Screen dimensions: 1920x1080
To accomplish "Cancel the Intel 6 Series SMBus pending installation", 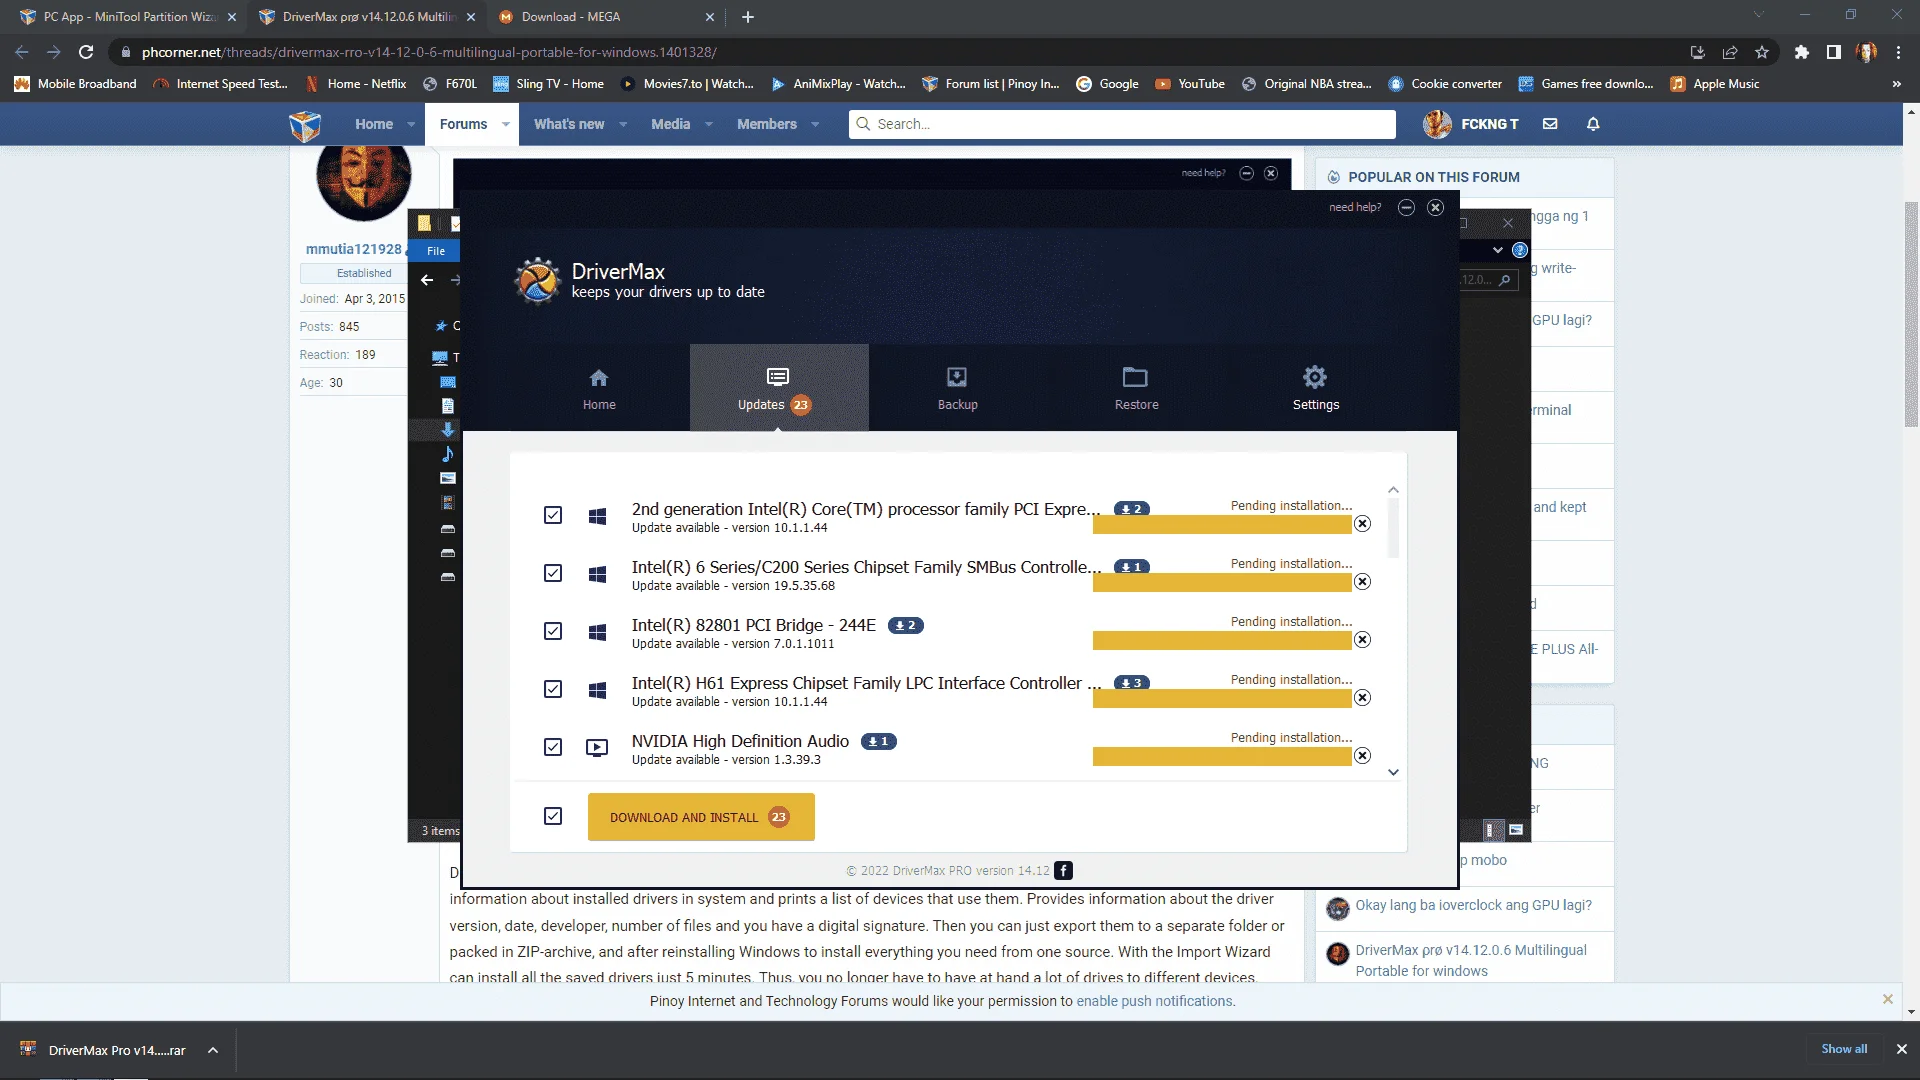I will [x=1362, y=582].
